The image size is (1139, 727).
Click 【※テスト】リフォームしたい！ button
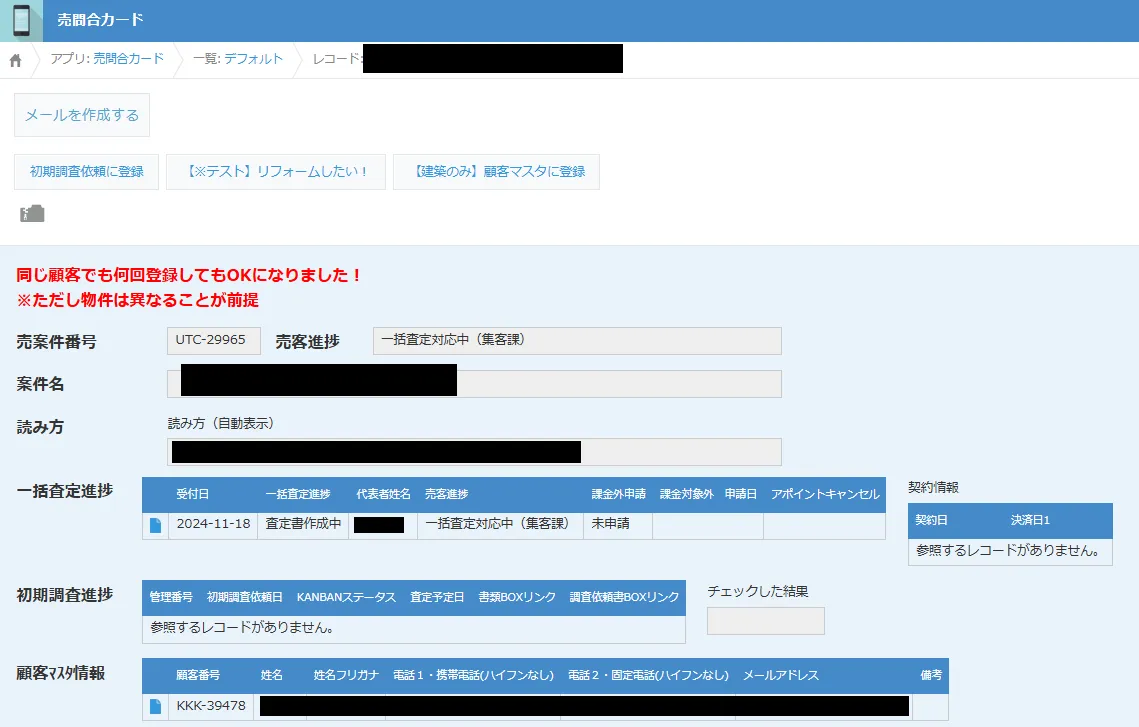point(276,172)
